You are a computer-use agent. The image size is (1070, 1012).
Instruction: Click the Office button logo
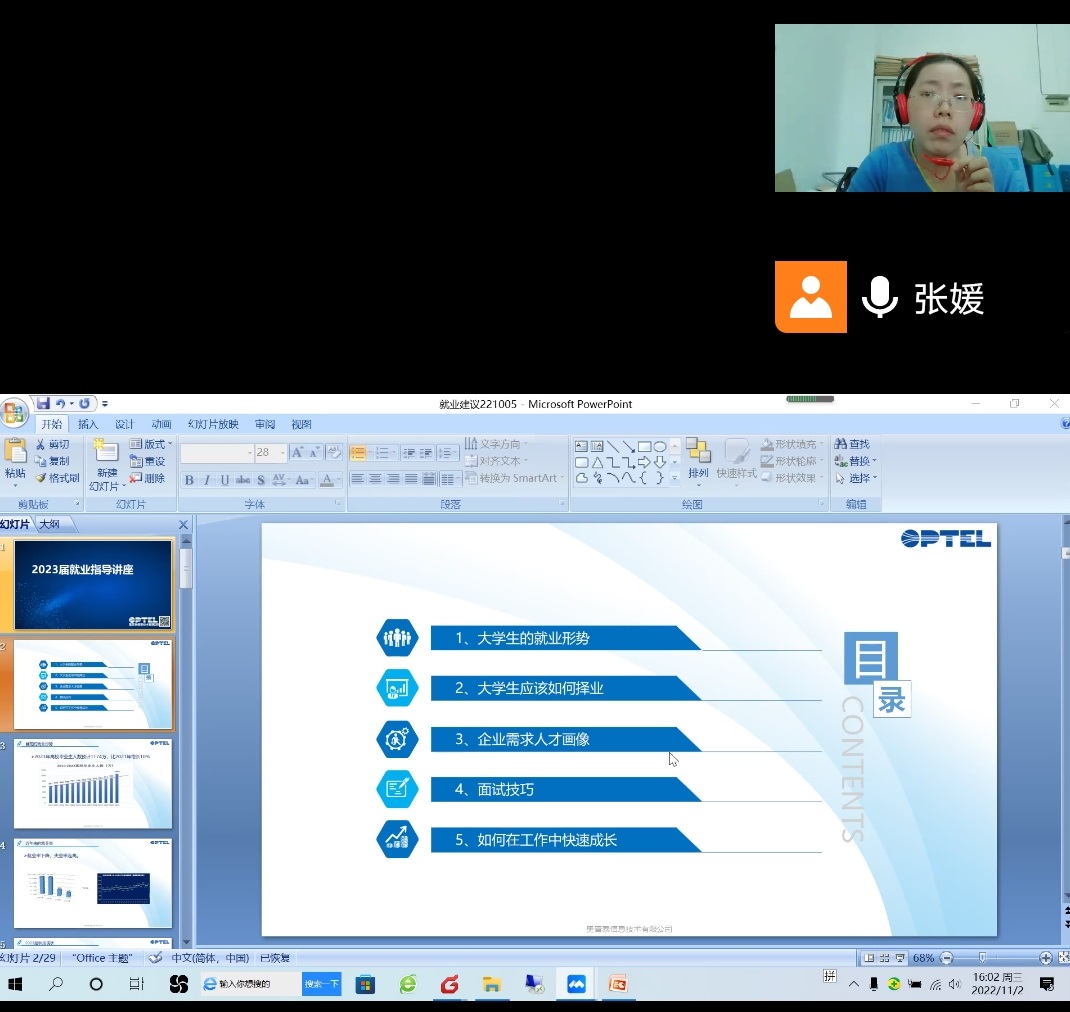14,412
